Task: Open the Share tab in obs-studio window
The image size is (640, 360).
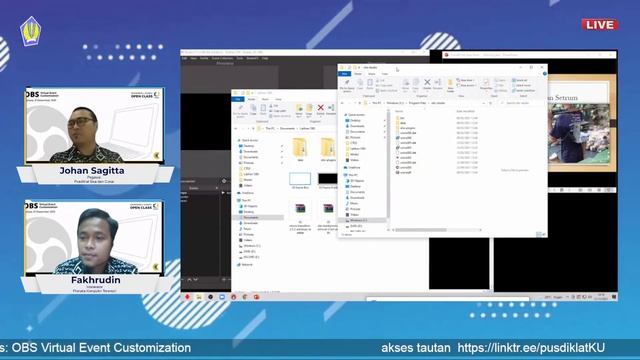Action: (371, 74)
